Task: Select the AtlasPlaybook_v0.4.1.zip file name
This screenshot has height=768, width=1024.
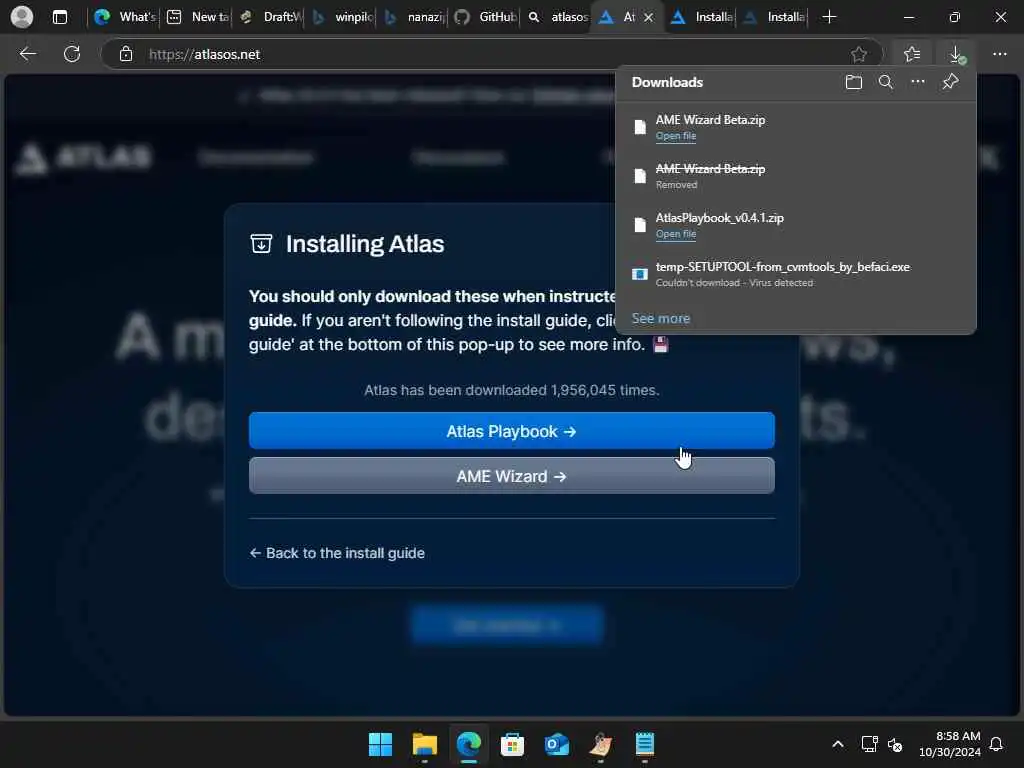Action: [x=719, y=218]
